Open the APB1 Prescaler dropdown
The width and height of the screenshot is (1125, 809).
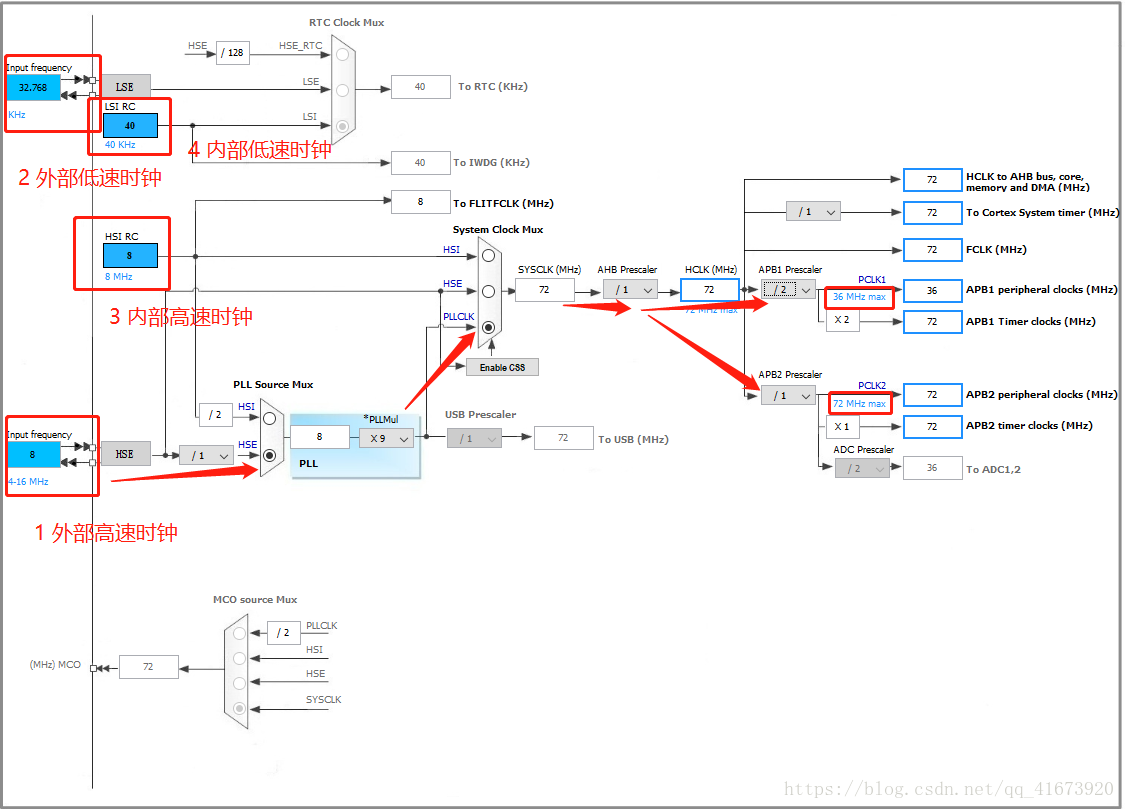pyautogui.click(x=788, y=290)
